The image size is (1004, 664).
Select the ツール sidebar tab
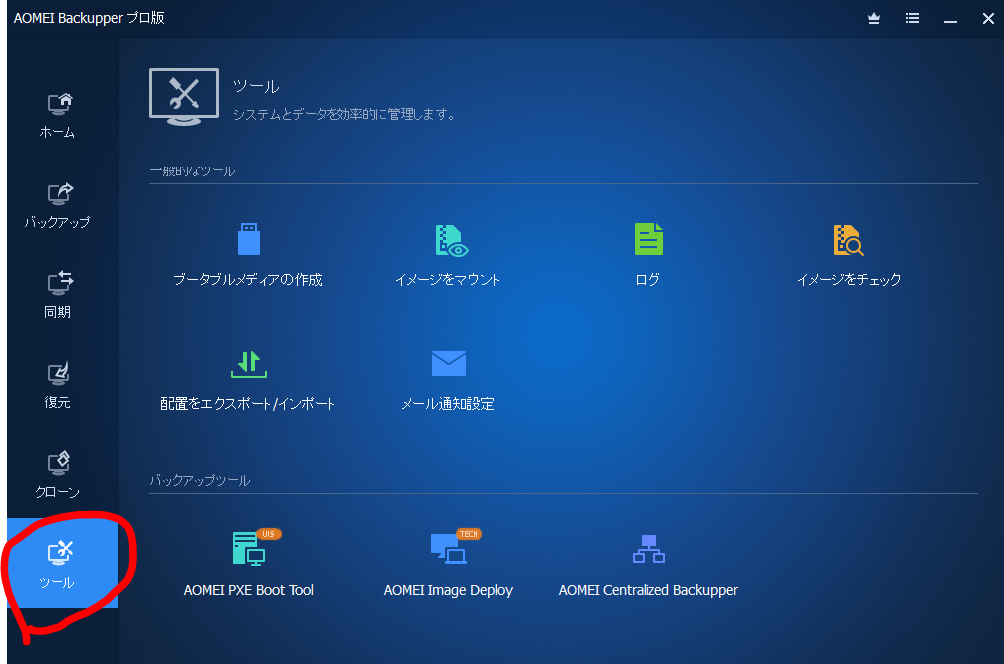(x=62, y=563)
